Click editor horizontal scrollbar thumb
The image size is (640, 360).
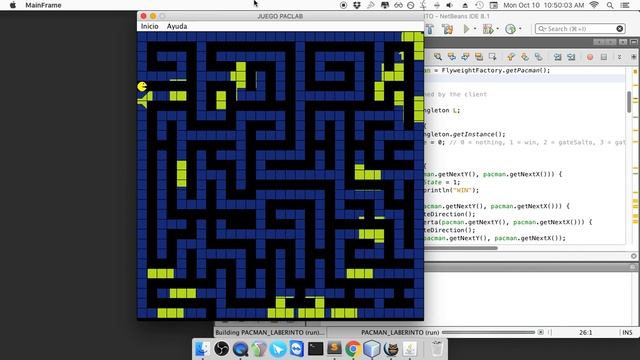pyautogui.click(x=461, y=248)
